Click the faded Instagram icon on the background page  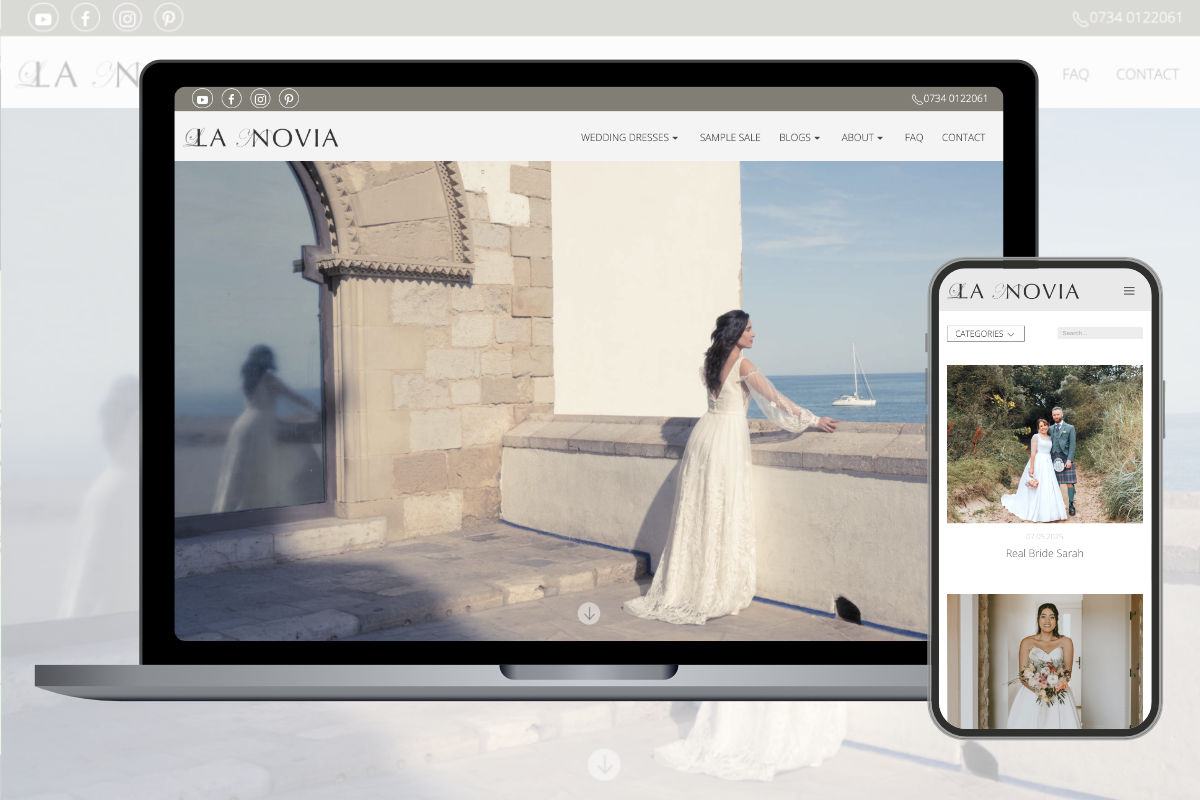click(127, 18)
